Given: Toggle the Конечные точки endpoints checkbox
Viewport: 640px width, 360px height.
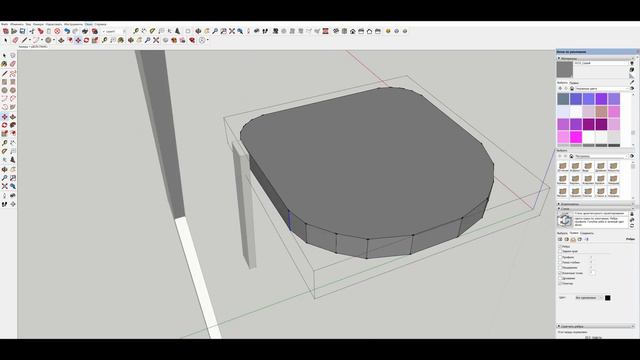Looking at the screenshot, I should 560,273.
